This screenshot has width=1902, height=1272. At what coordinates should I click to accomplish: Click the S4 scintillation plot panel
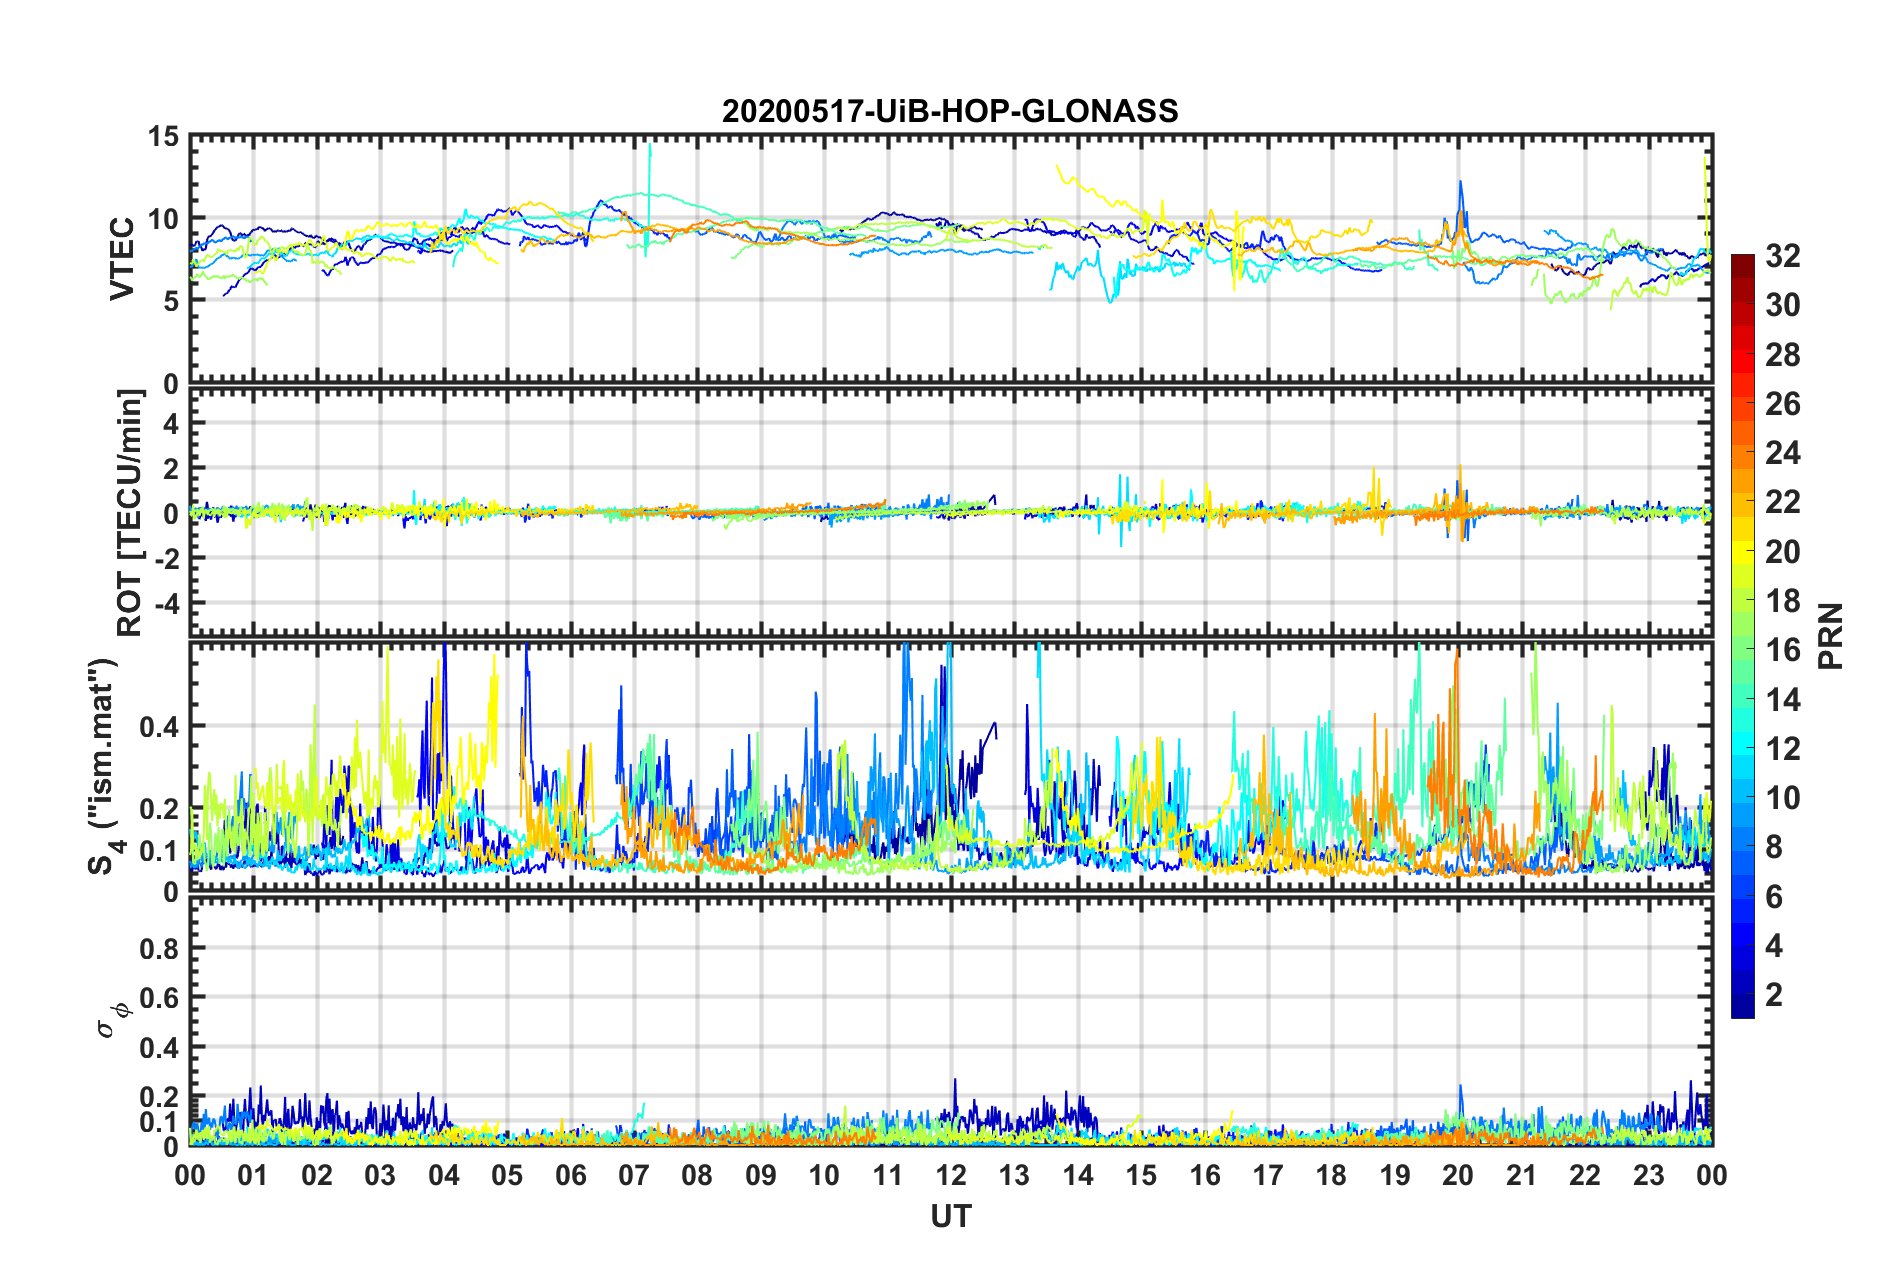click(x=951, y=766)
